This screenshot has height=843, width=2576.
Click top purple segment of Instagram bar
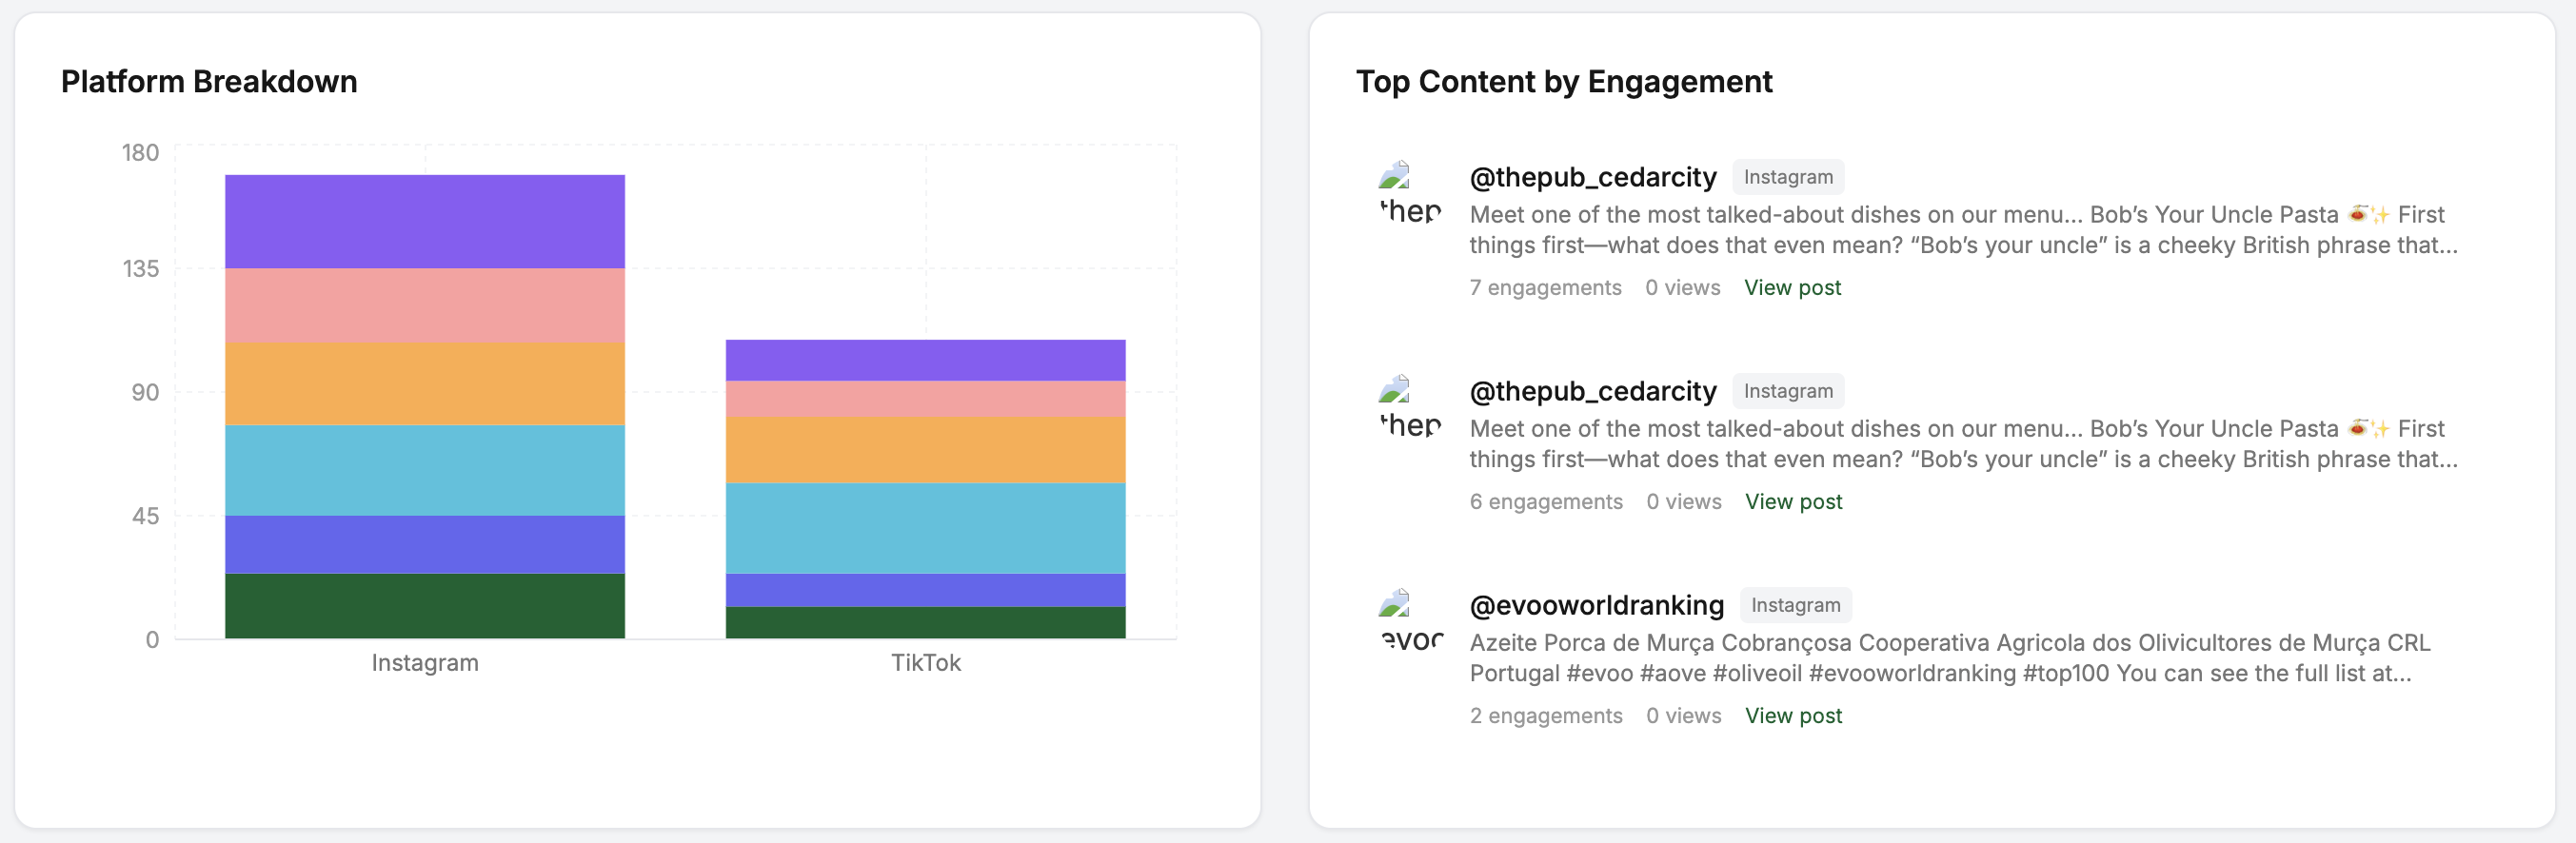tap(425, 221)
